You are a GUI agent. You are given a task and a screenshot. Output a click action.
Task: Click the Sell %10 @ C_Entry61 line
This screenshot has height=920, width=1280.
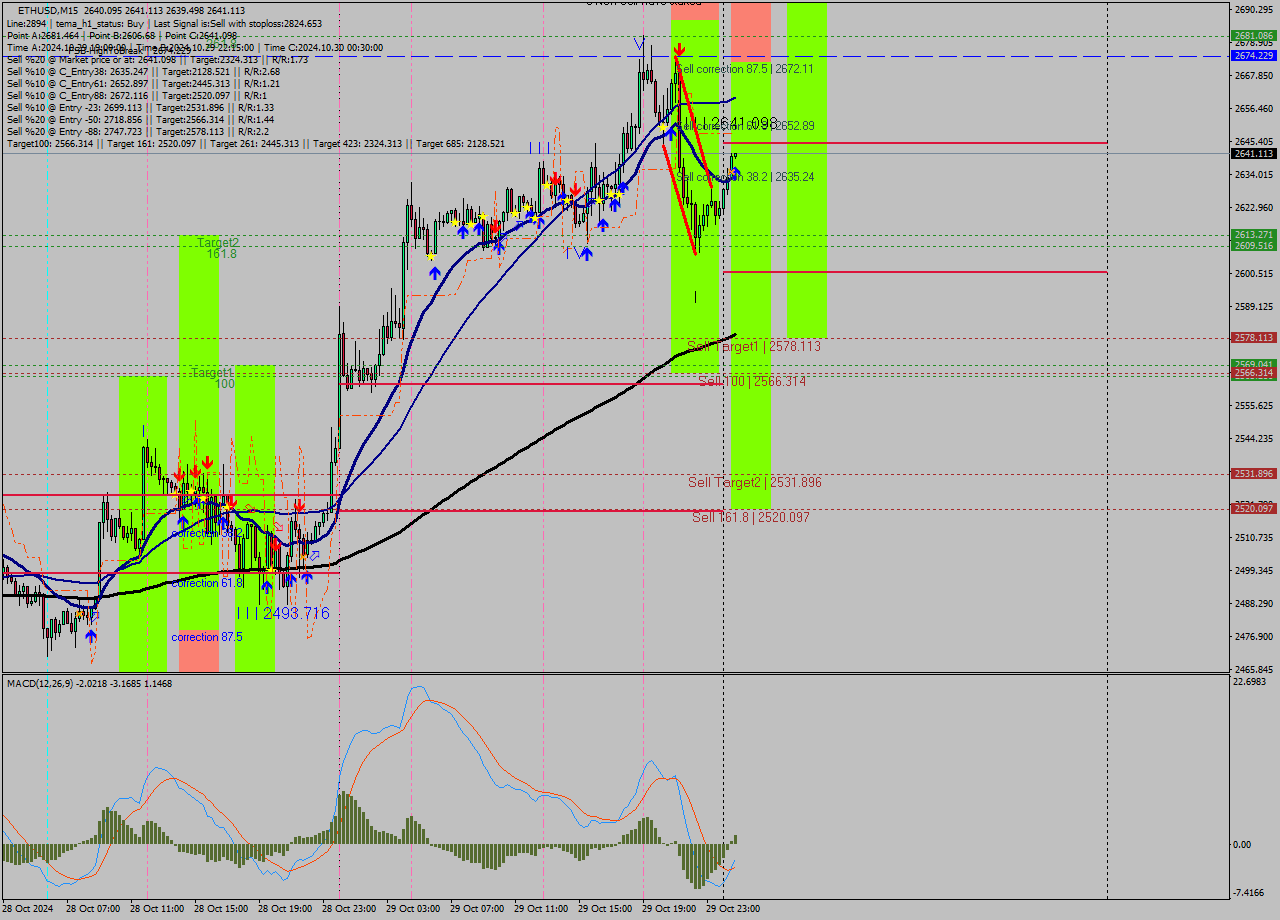[x=143, y=83]
